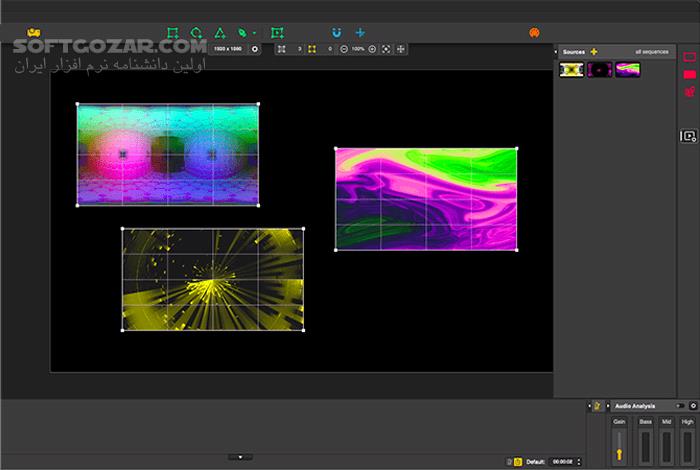This screenshot has height=470, width=700.
Task: Click the blue plus icon in toolbar
Action: 360,33
